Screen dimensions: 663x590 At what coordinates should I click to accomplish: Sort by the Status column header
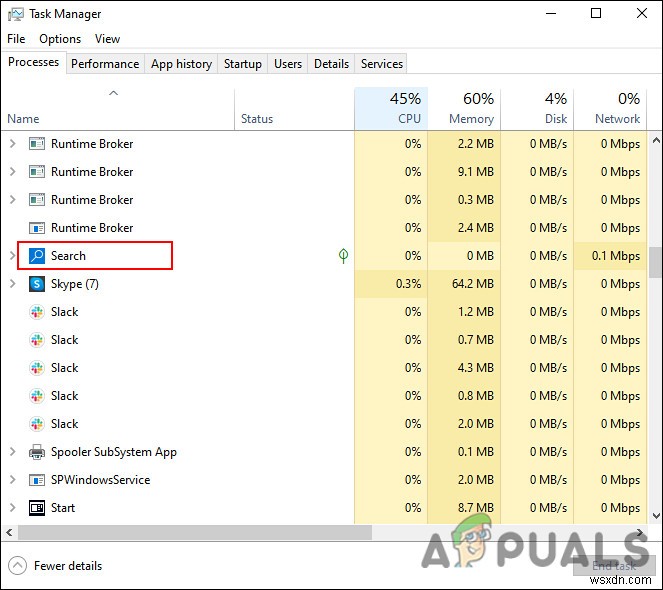294,109
